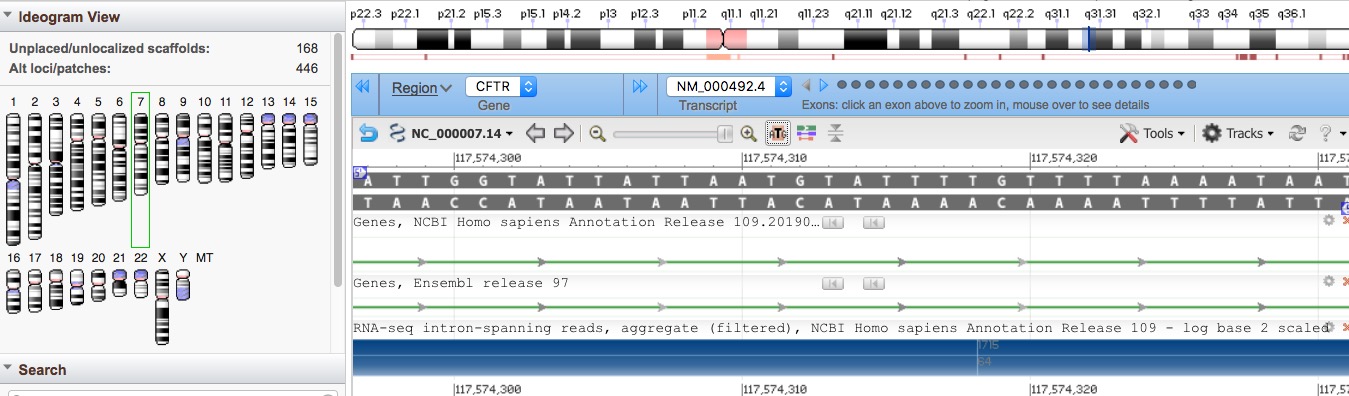Zoom out with the minus magnifier
This screenshot has height=396, width=1349.
point(598,133)
